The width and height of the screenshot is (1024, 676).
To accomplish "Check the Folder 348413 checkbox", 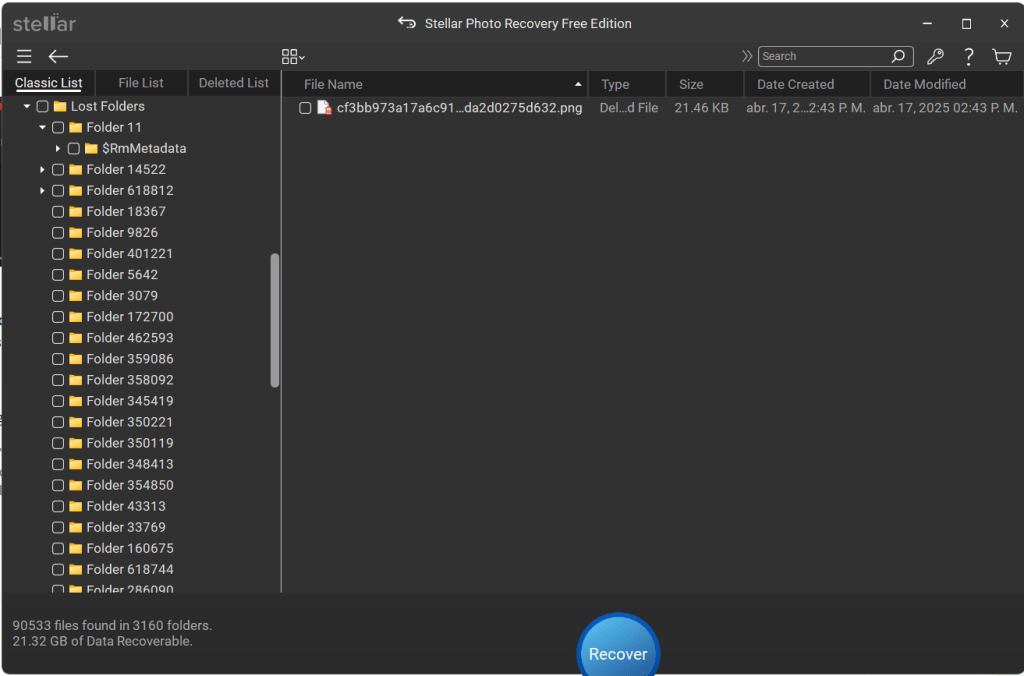I will (x=58, y=464).
